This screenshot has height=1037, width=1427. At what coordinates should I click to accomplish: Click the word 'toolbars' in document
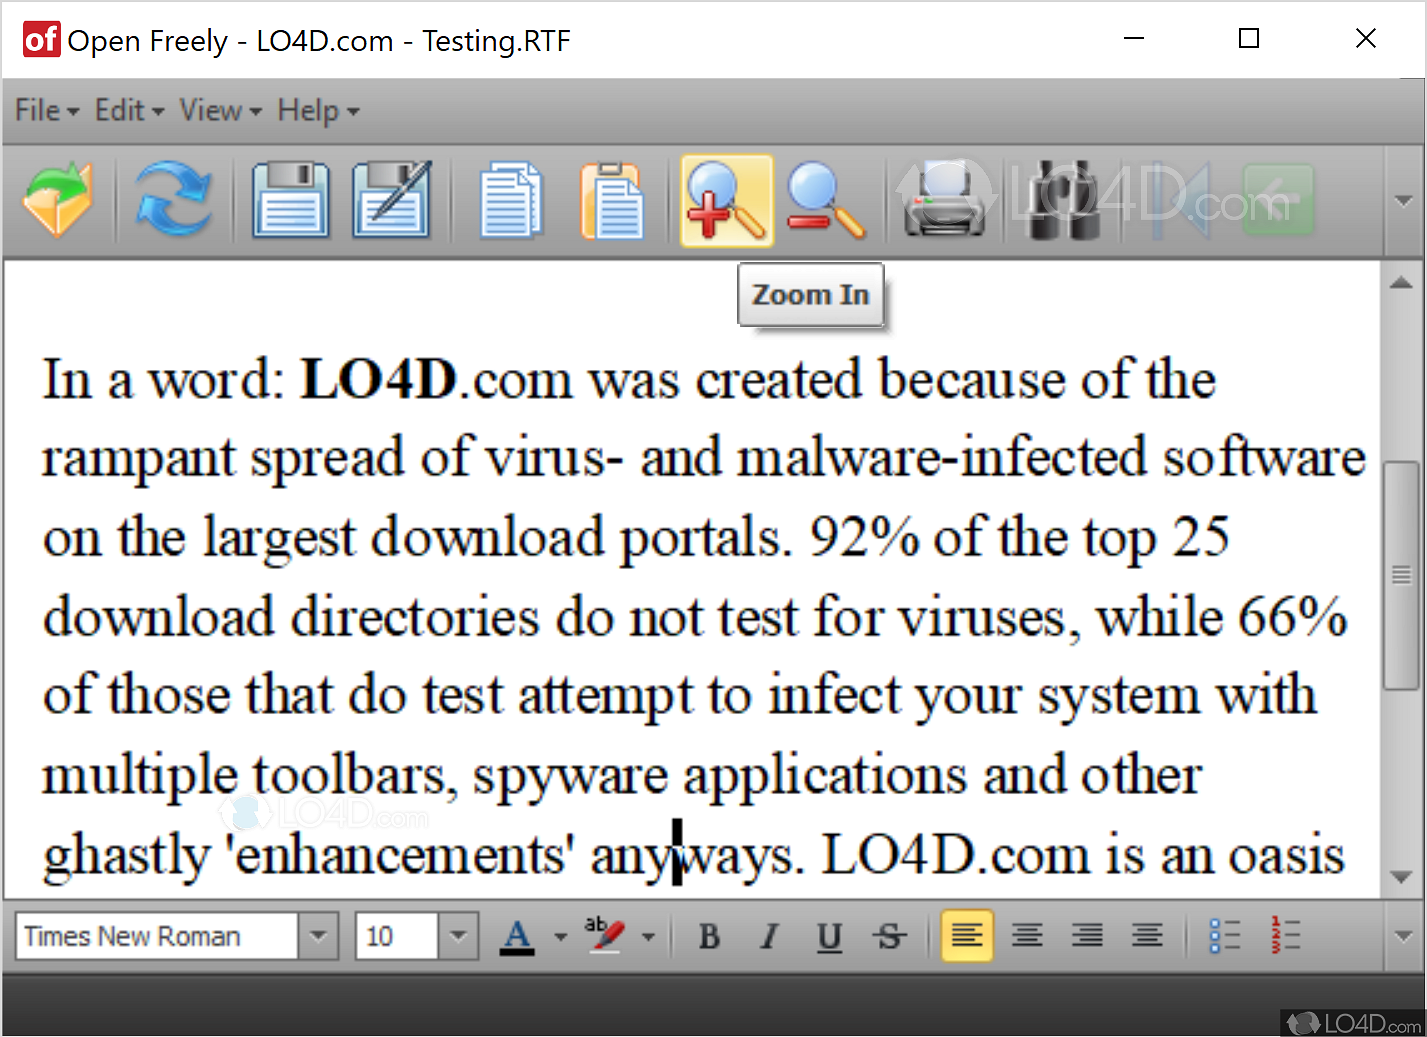pyautogui.click(x=349, y=775)
